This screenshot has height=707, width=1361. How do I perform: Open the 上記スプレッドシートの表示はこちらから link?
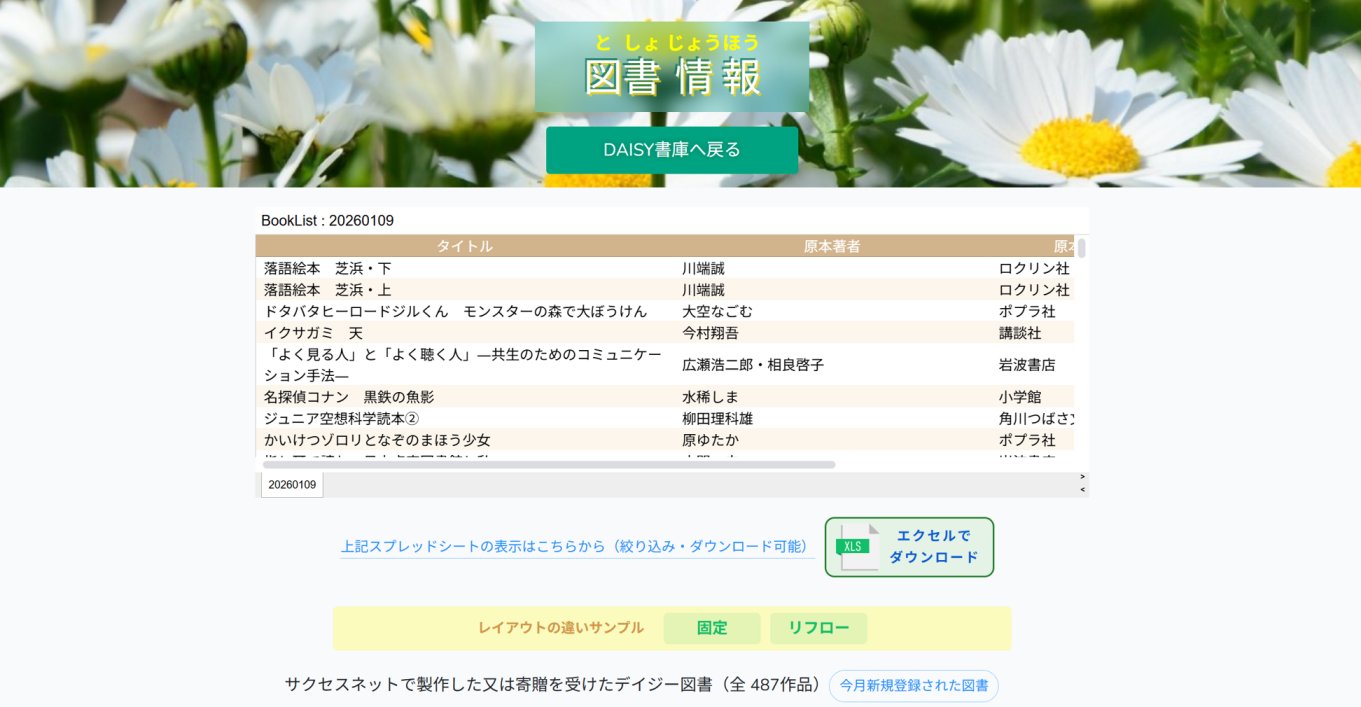576,546
